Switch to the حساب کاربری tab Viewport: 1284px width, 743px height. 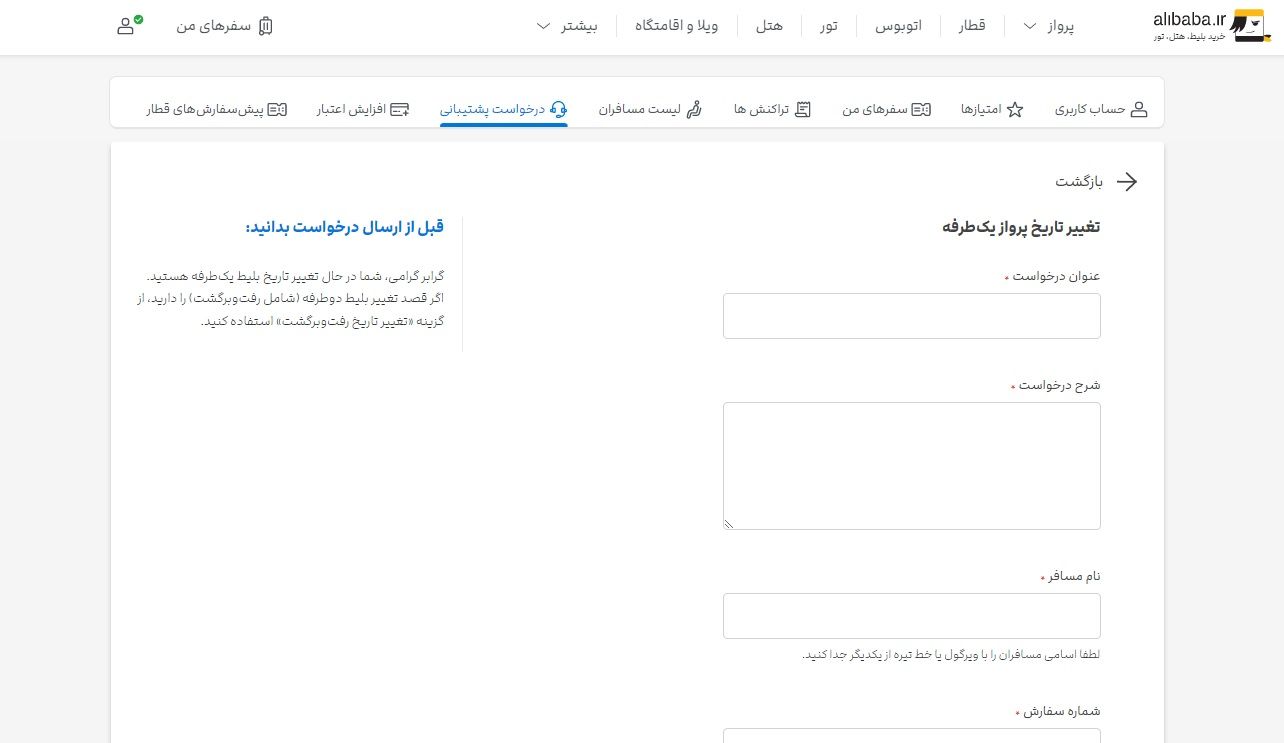coord(1101,110)
